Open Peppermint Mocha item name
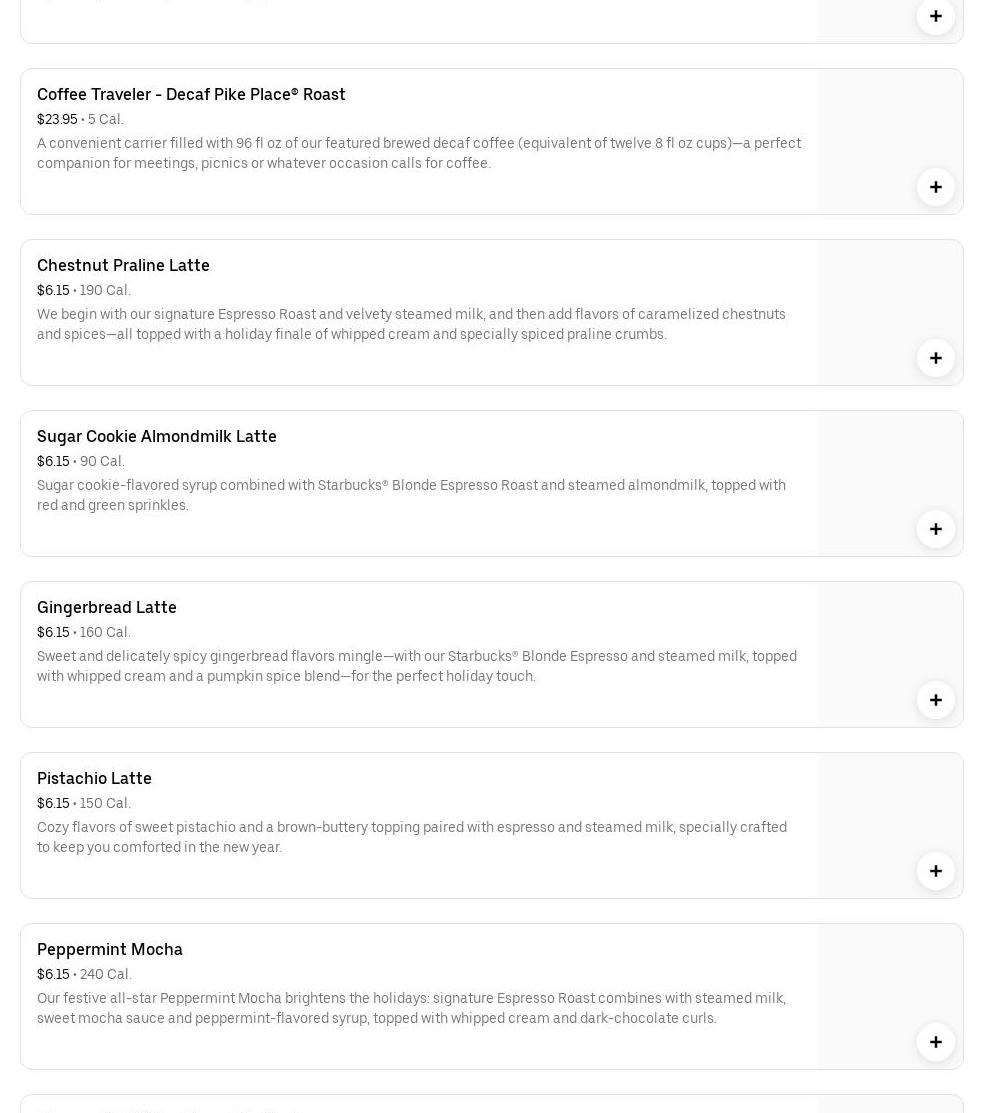The width and height of the screenshot is (984, 1113). click(x=110, y=949)
